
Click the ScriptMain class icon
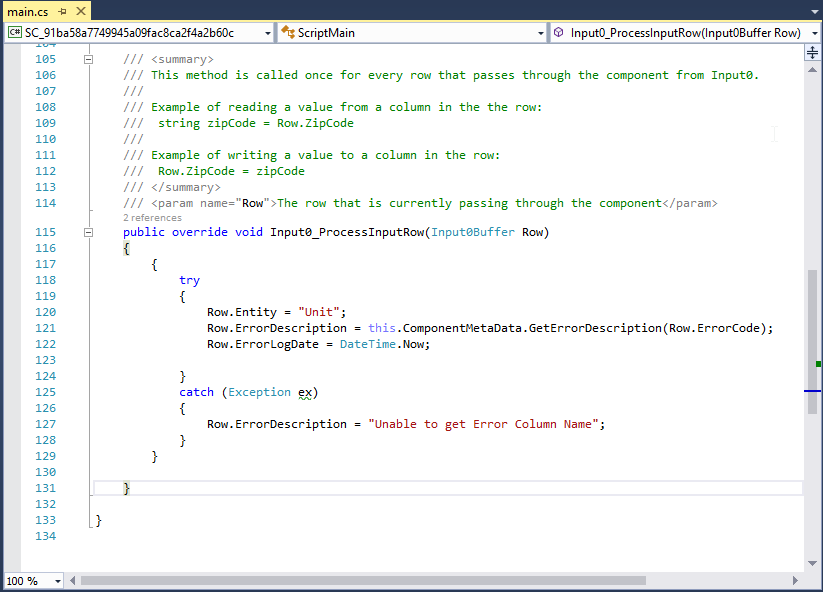pyautogui.click(x=288, y=33)
